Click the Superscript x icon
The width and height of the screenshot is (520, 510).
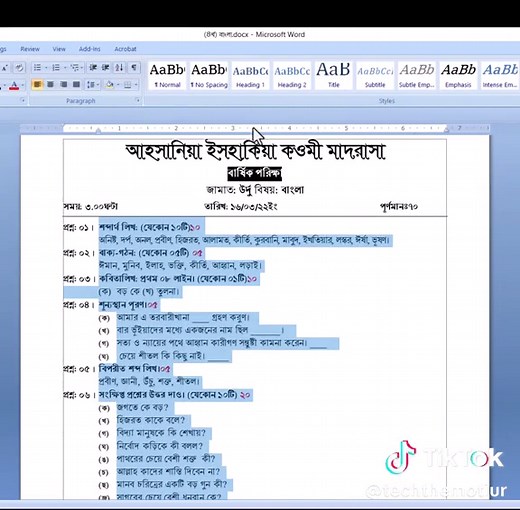tap(5, 68)
